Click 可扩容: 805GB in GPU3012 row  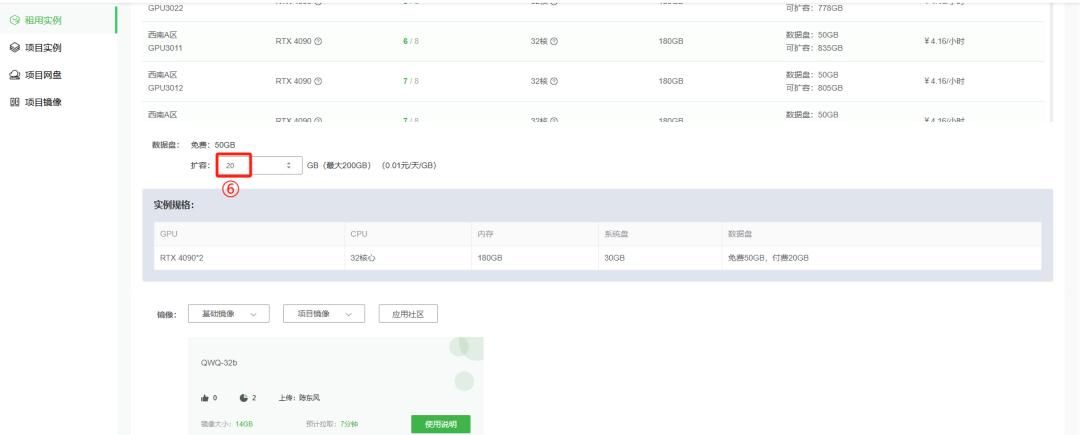[814, 88]
